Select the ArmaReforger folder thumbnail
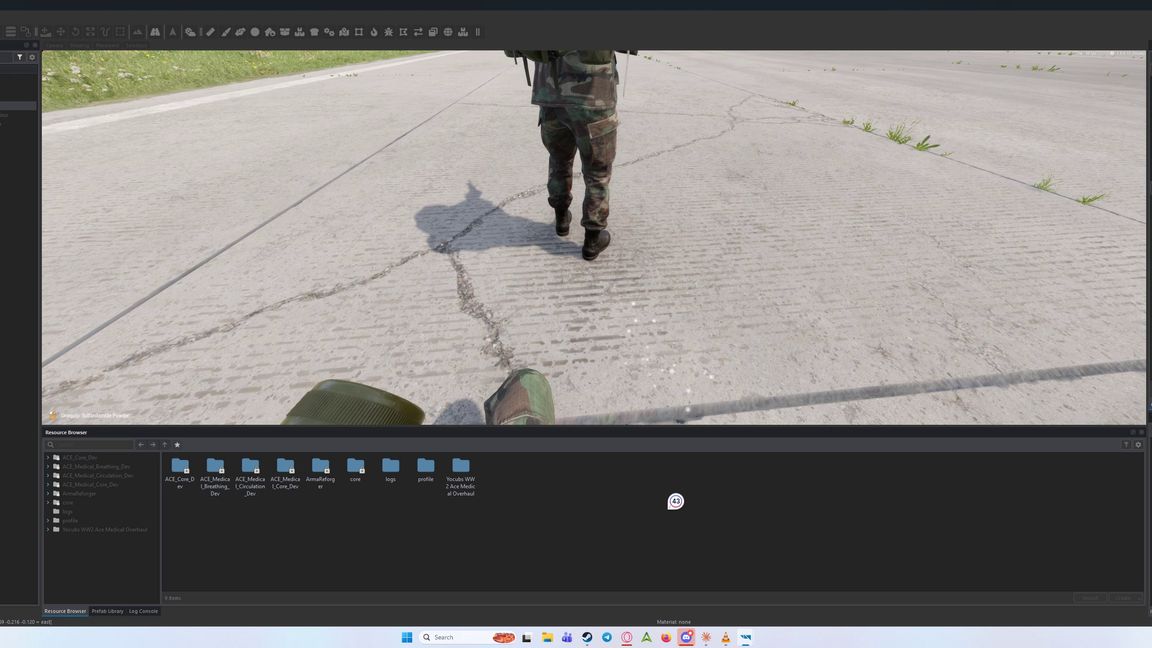Viewport: 1152px width, 648px height. [320, 472]
